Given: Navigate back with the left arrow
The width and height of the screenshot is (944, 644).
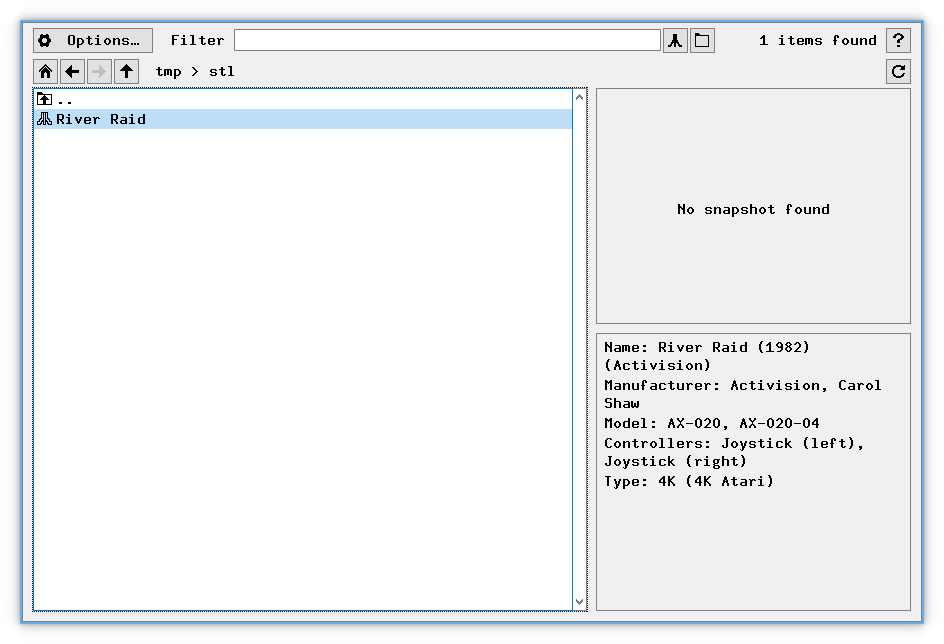Looking at the screenshot, I should tap(72, 72).
